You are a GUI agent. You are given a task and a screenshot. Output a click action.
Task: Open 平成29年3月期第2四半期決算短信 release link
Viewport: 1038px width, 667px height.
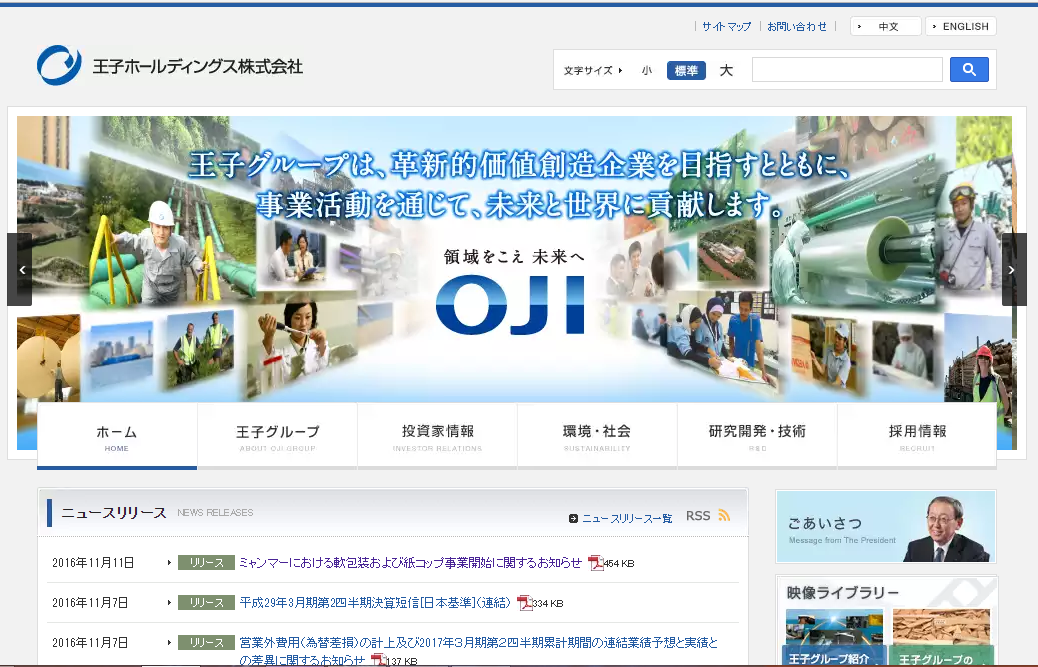(375, 602)
